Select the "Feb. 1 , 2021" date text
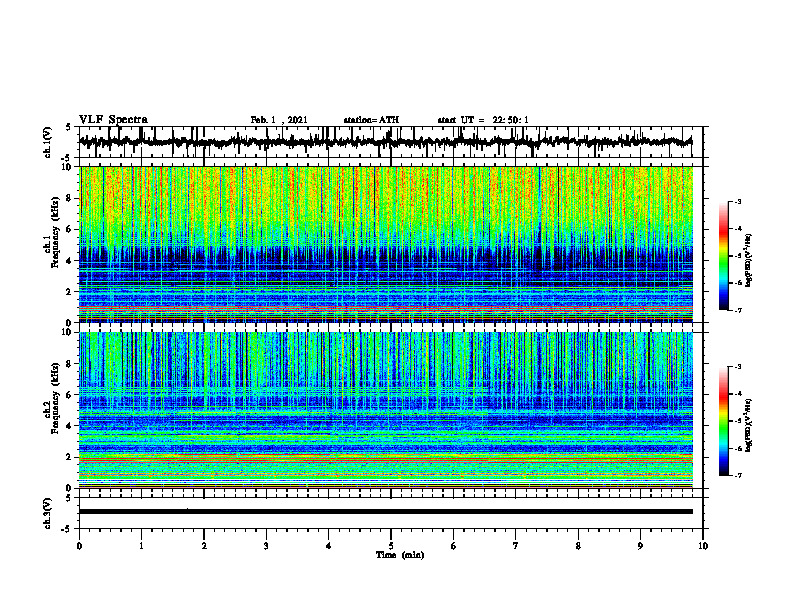 point(279,120)
